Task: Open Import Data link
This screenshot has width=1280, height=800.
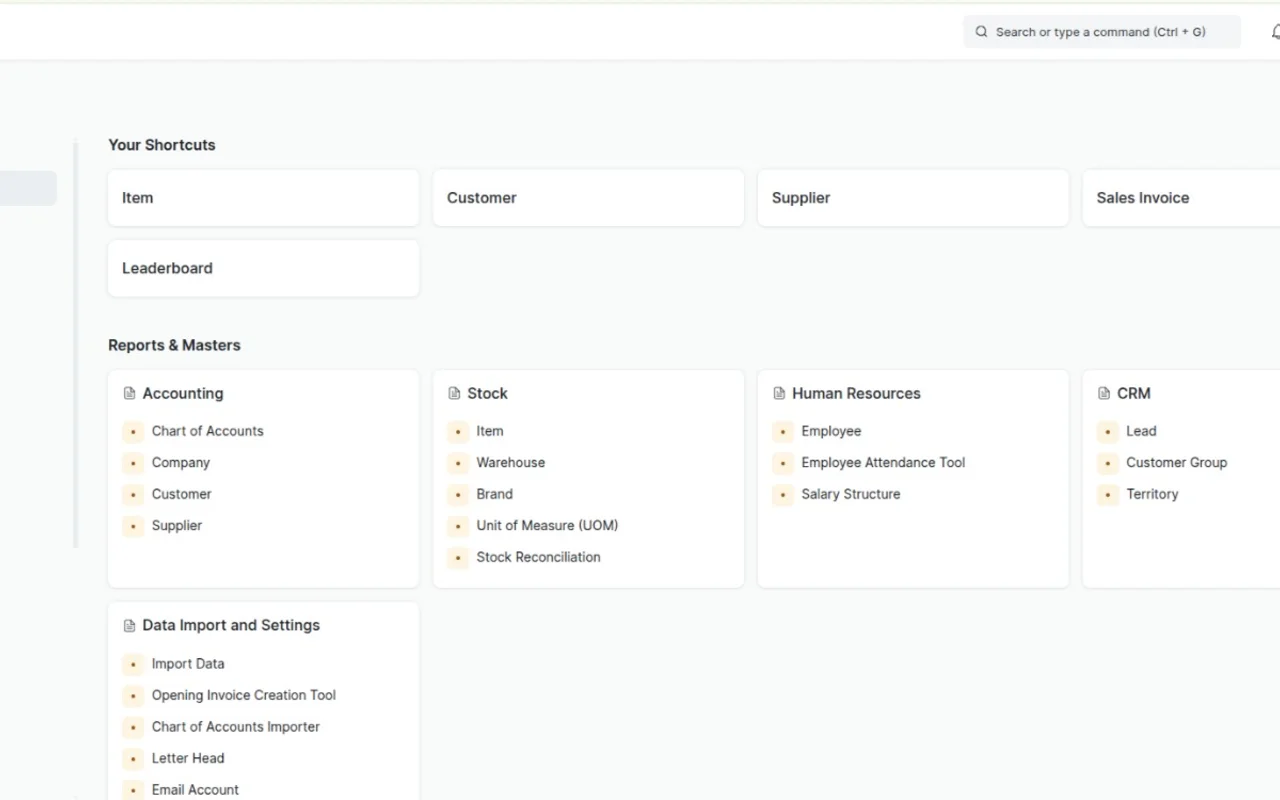Action: [x=188, y=664]
